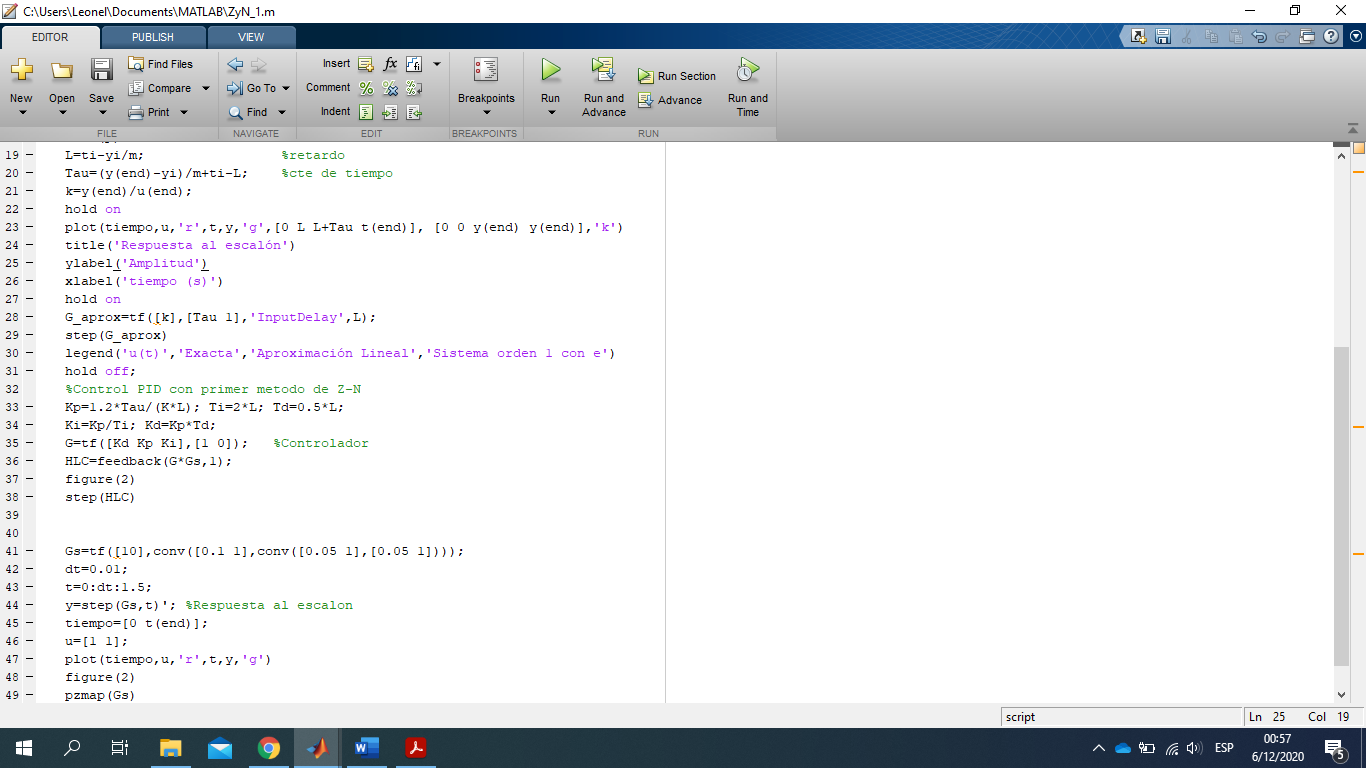Click the vertical scrollbar thumb of the editor
Viewport: 1366px width, 768px height.
[x=1342, y=507]
